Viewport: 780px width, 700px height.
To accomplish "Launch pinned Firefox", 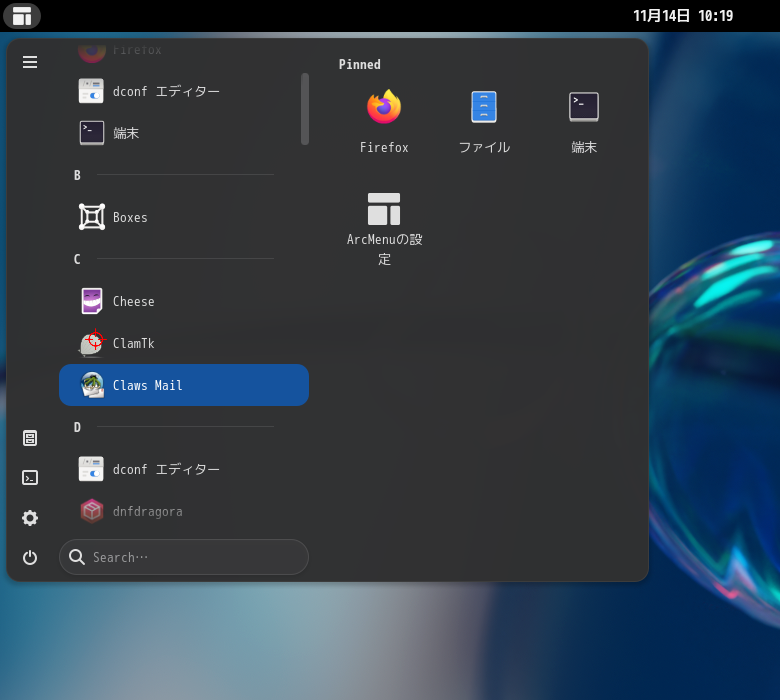I will [384, 122].
